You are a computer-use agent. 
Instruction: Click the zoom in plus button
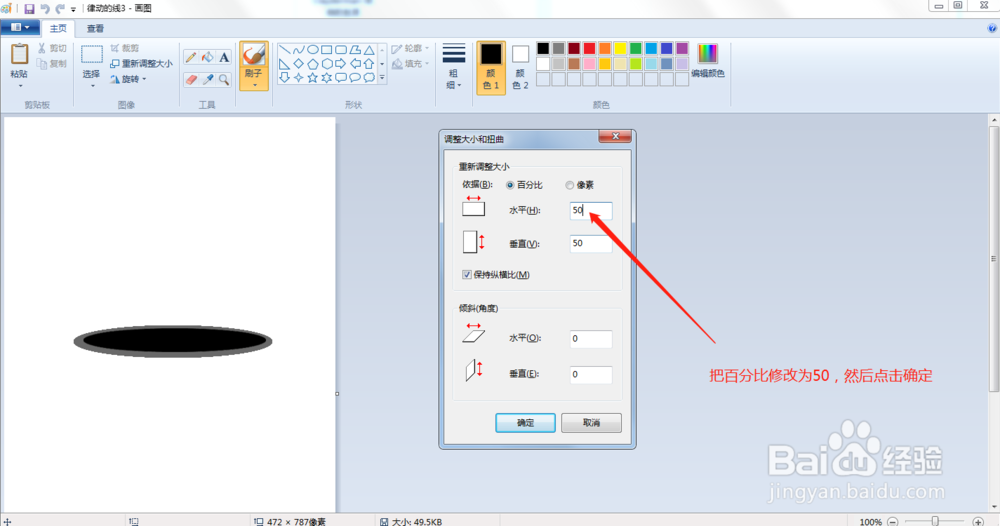click(x=978, y=522)
